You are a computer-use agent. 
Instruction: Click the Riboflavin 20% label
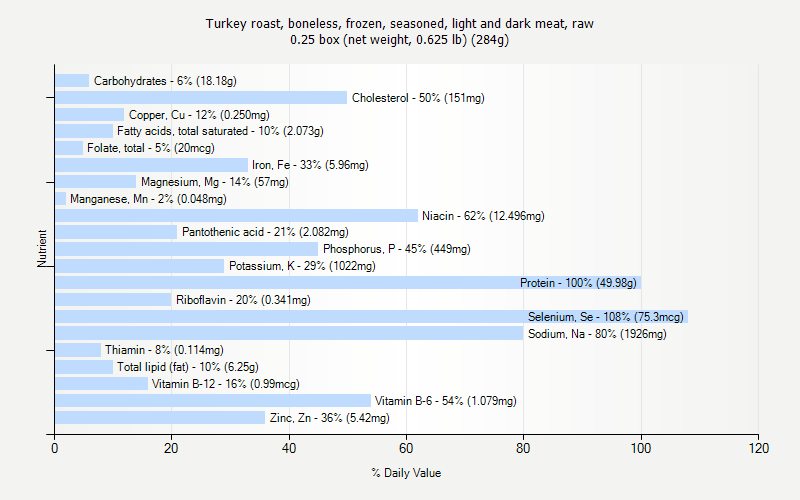(243, 300)
